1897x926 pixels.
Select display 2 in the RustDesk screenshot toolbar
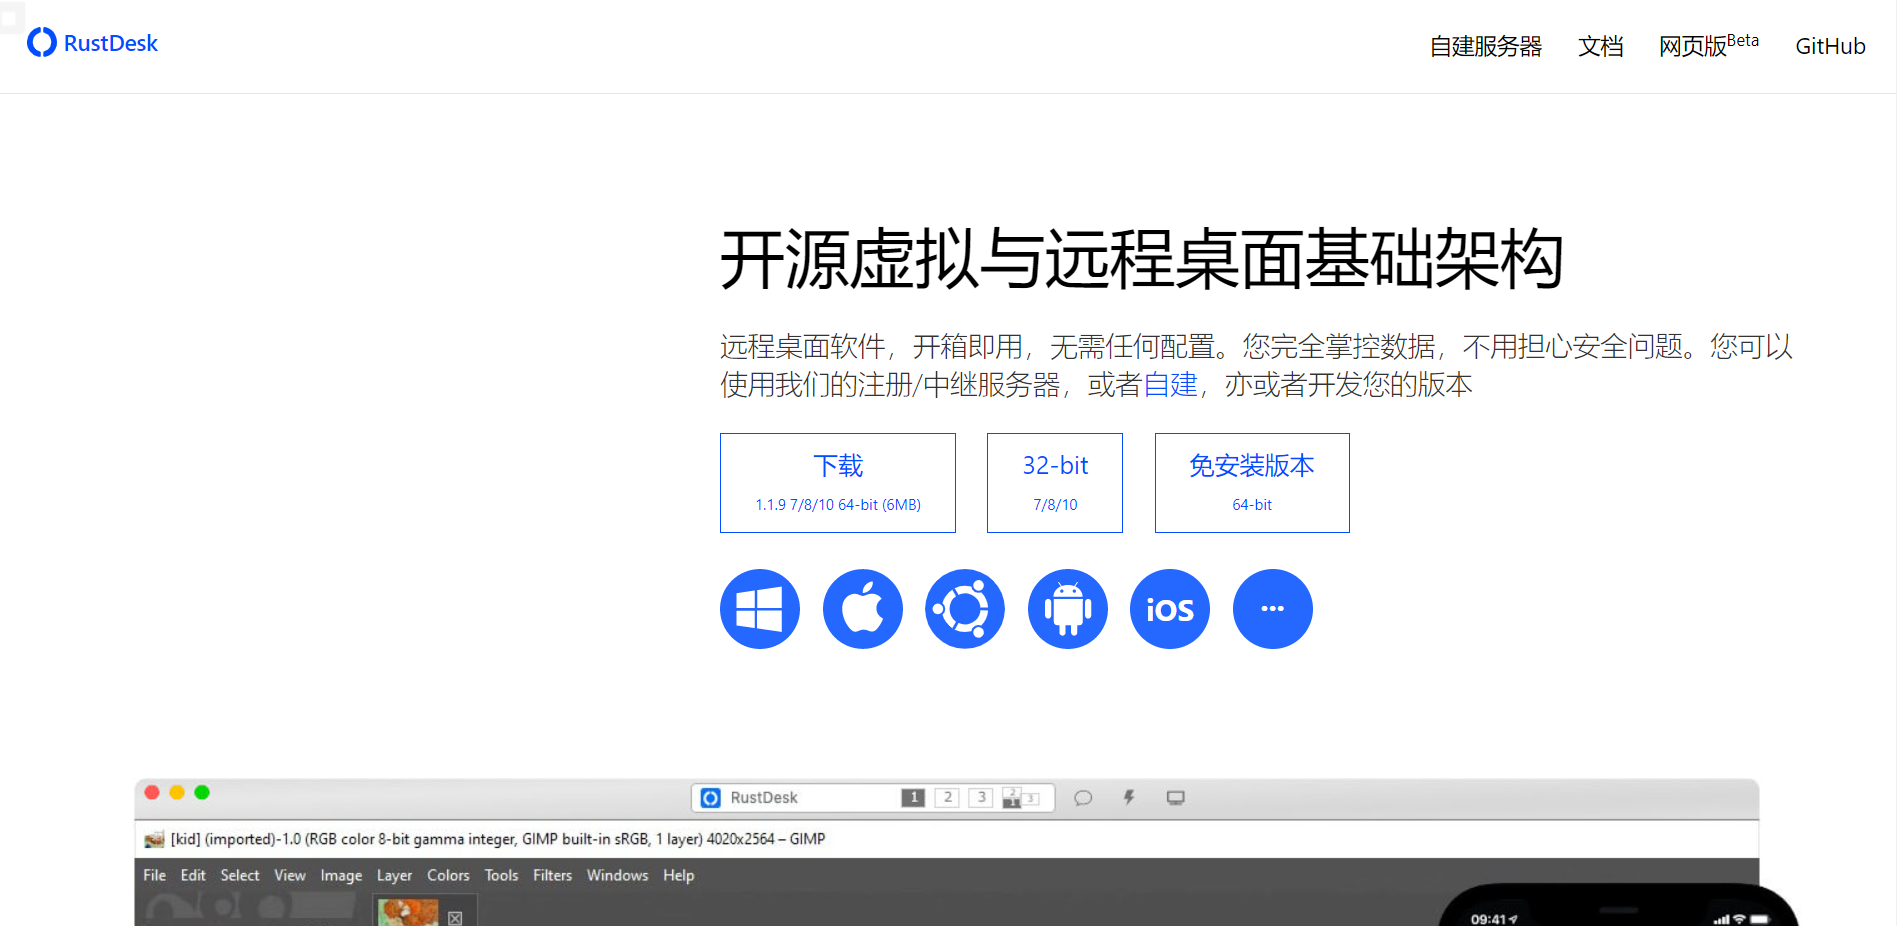[947, 798]
